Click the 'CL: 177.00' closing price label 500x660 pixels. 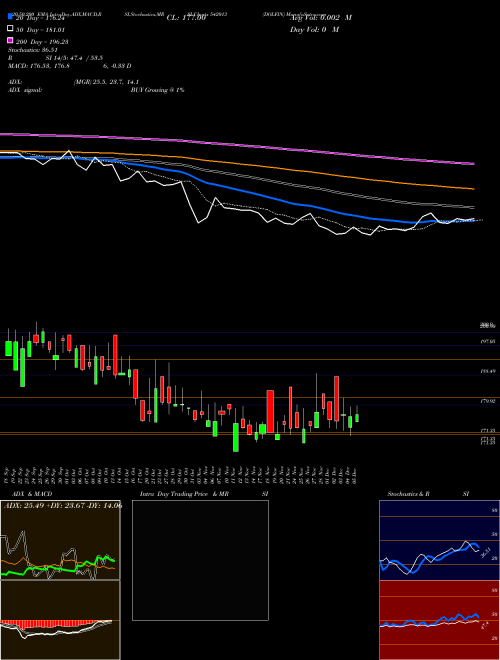(186, 18)
